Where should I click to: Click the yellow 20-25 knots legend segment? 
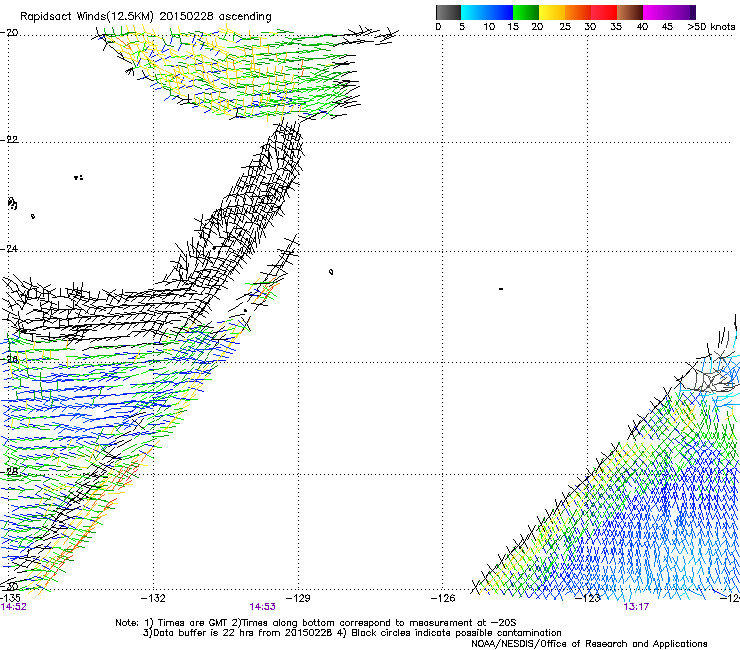coord(552,12)
